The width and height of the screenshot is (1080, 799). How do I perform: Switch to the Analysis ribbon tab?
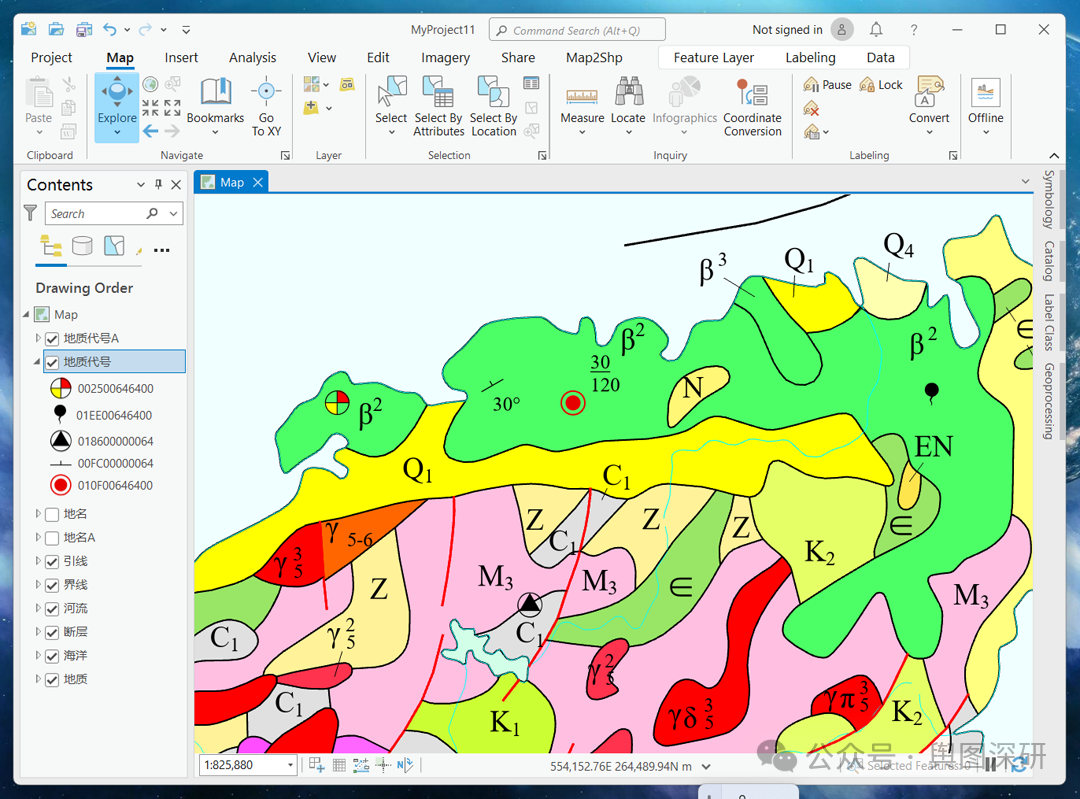pos(252,57)
